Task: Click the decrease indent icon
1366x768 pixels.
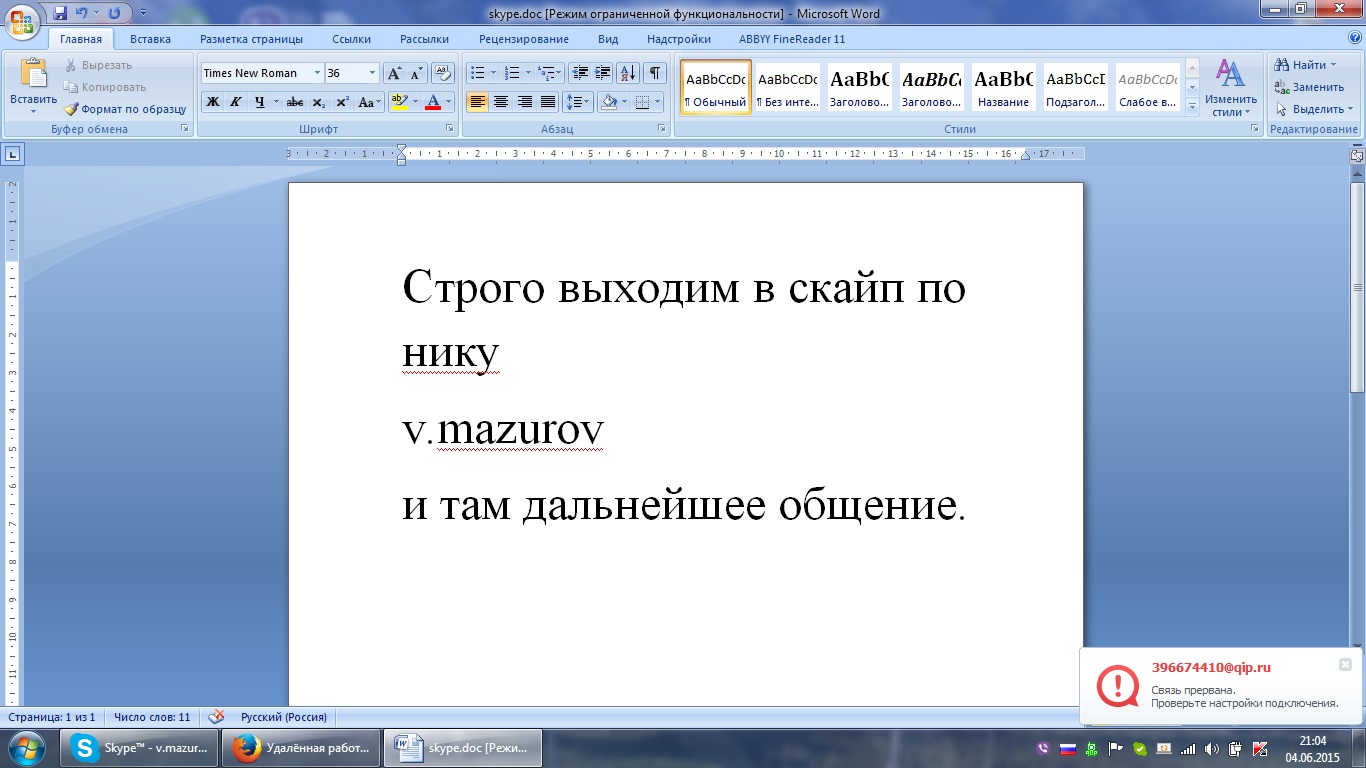Action: (x=579, y=73)
